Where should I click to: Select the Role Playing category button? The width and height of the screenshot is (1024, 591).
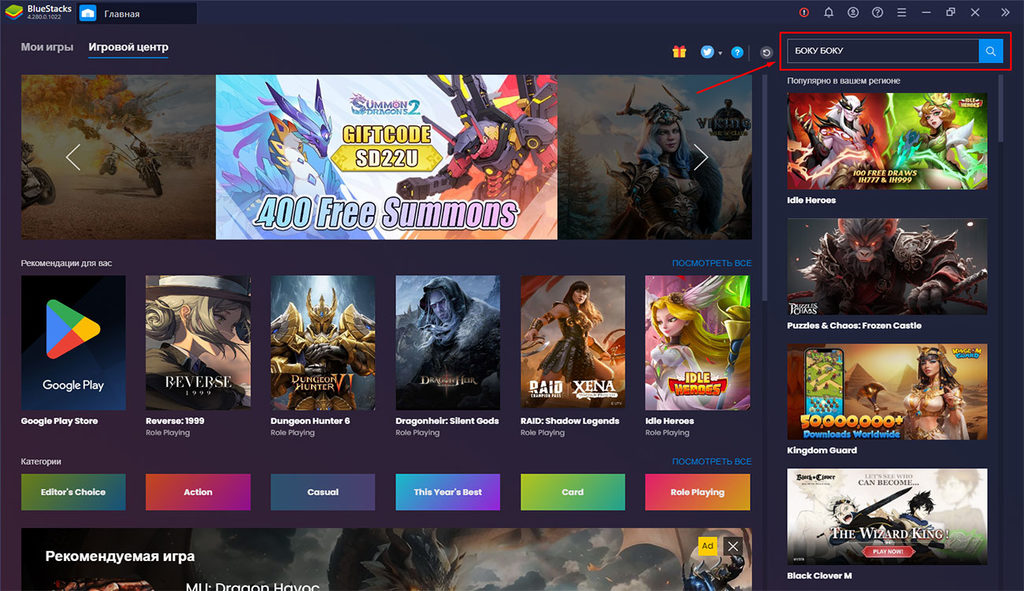pyautogui.click(x=697, y=492)
